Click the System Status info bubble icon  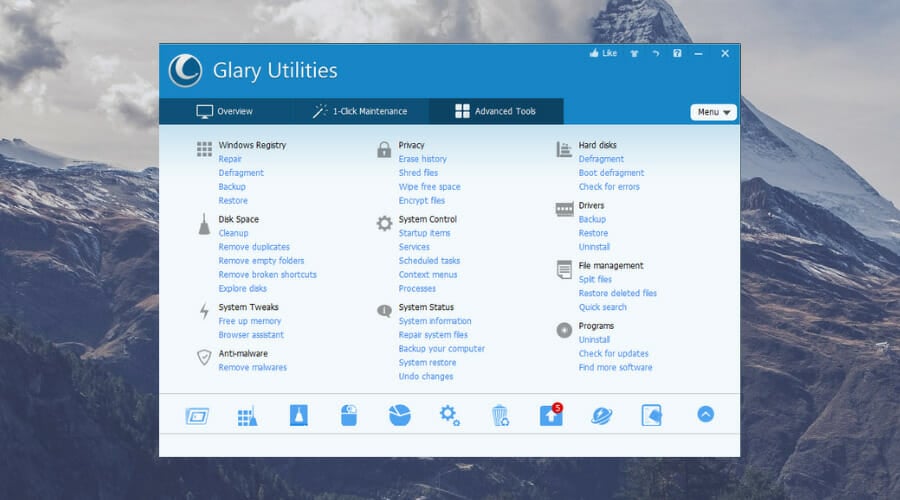(384, 311)
